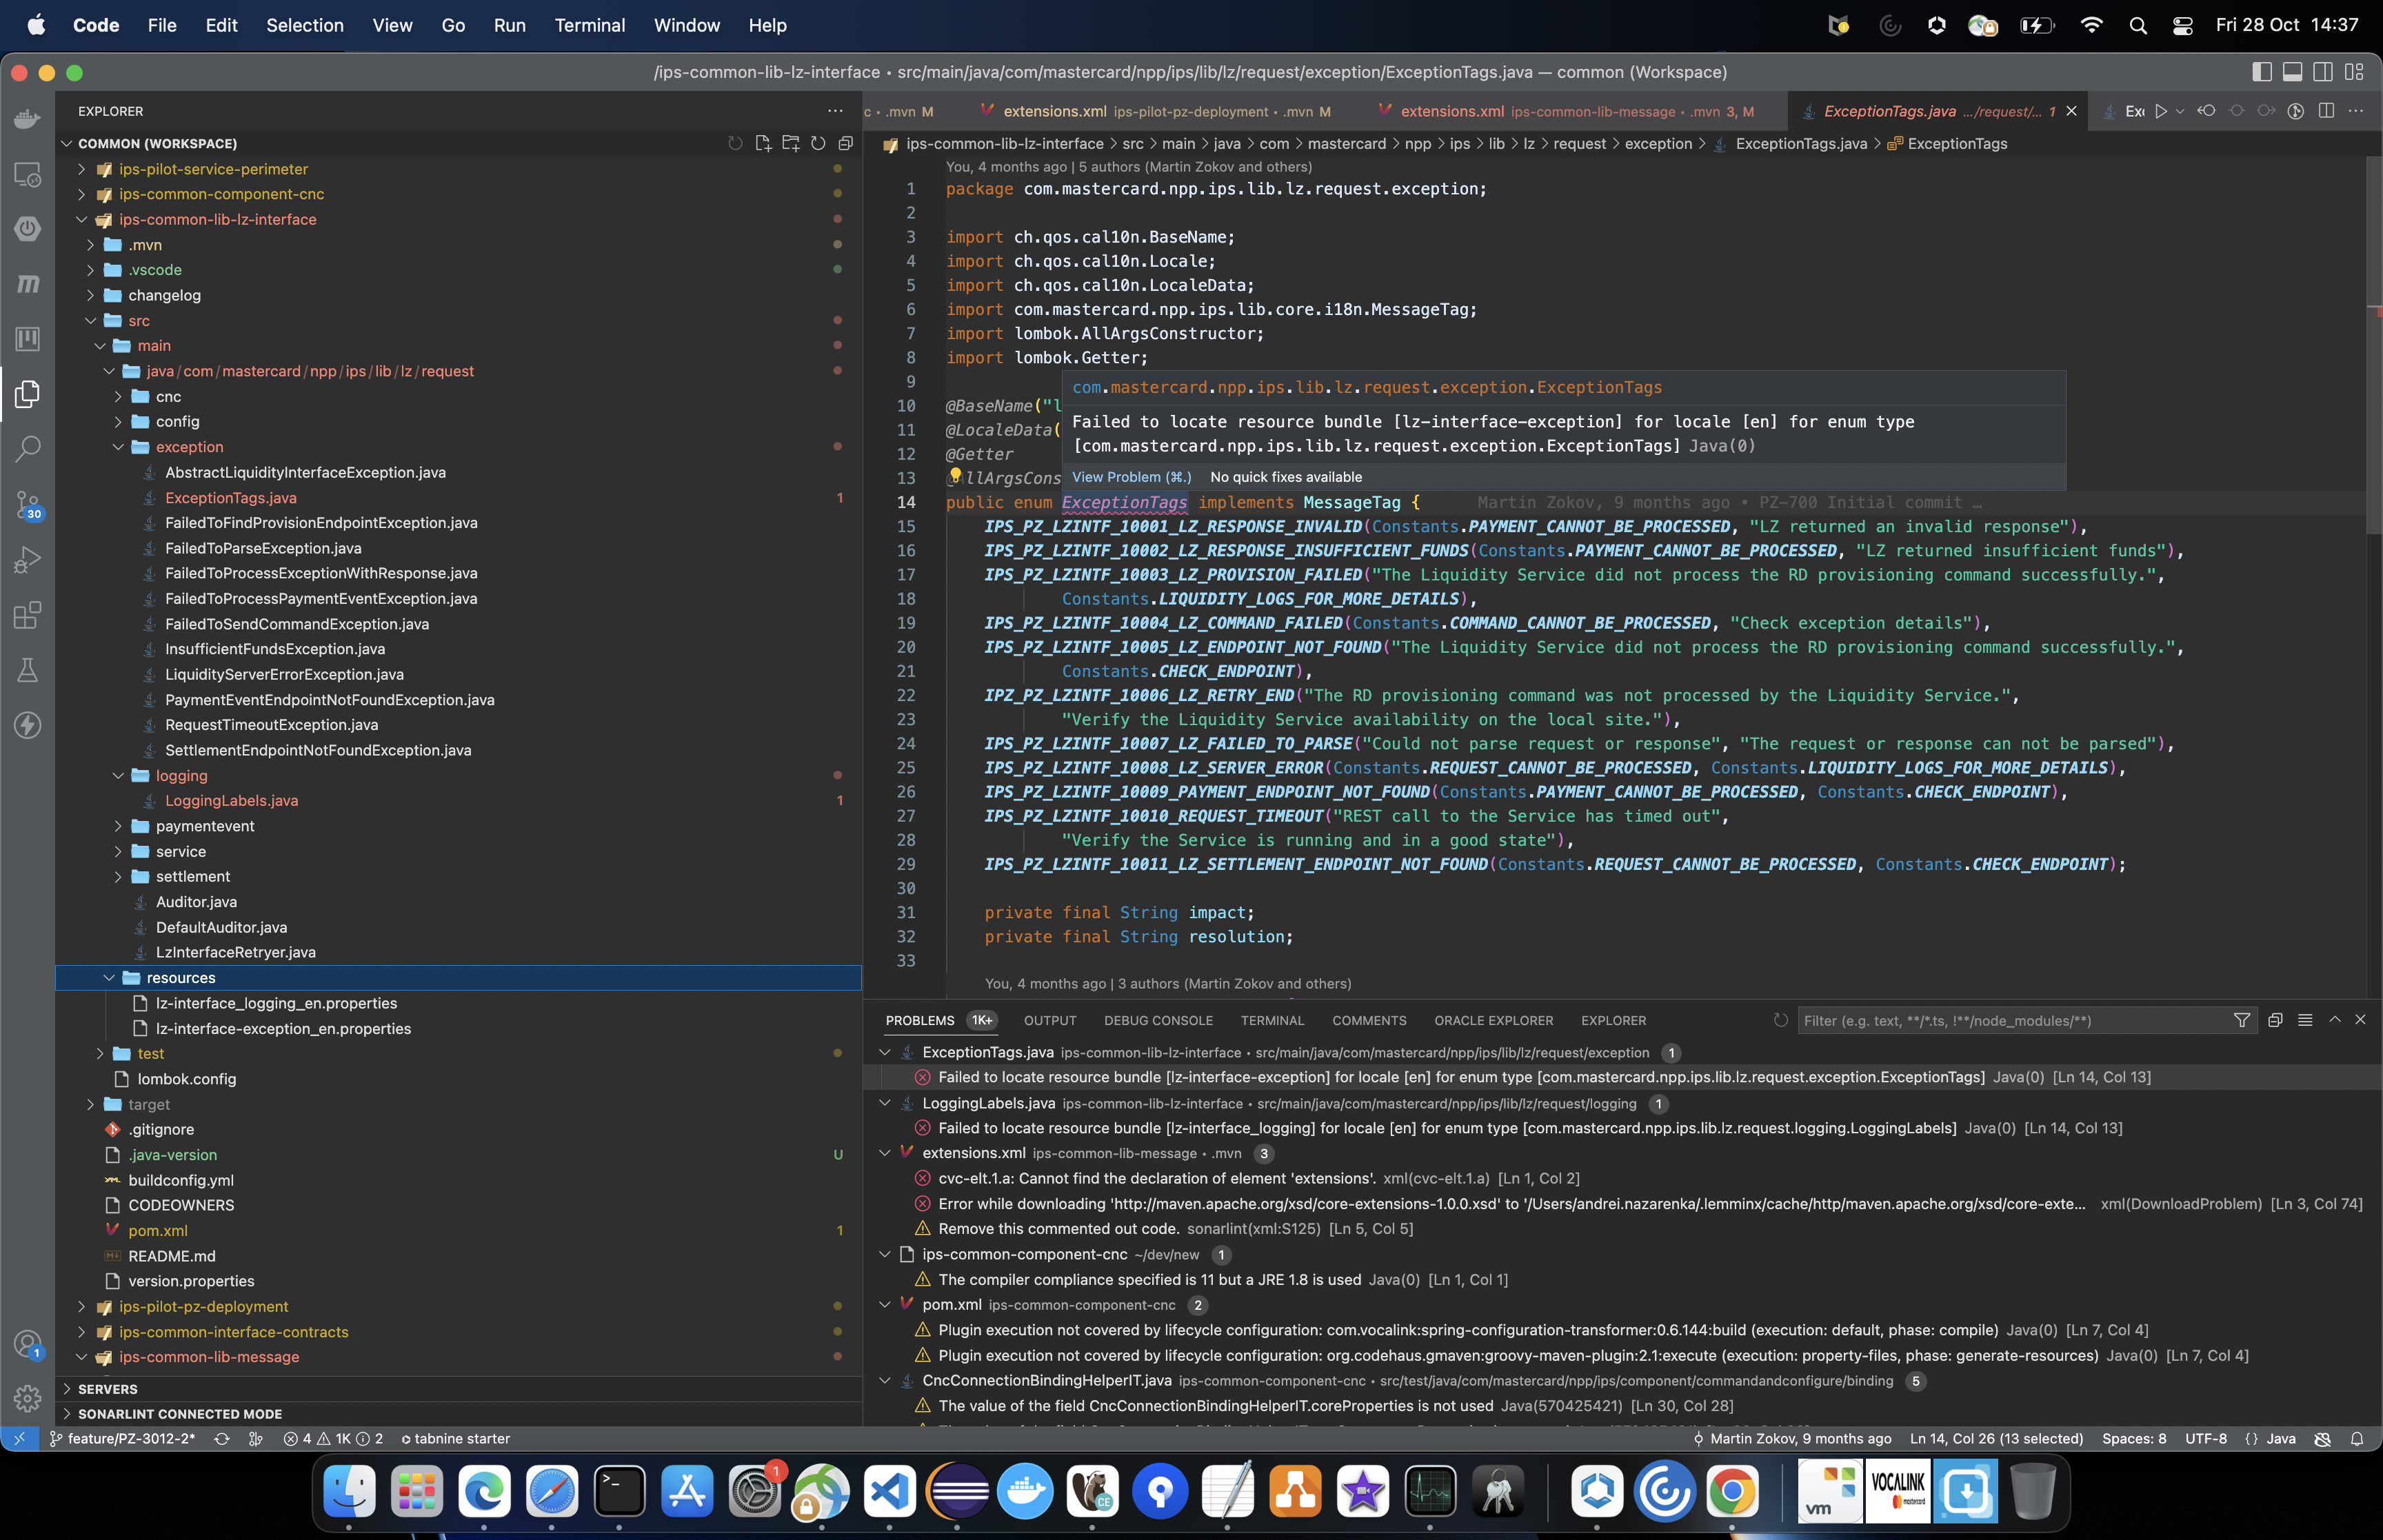Open Manage gear menu in activity bar
The height and width of the screenshot is (1540, 2383).
(x=27, y=1398)
